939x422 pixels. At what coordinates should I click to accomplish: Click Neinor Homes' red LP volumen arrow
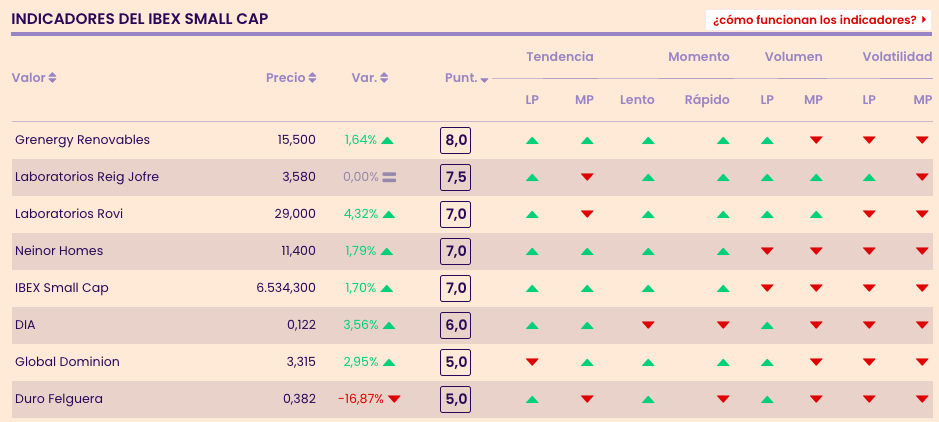tap(767, 251)
